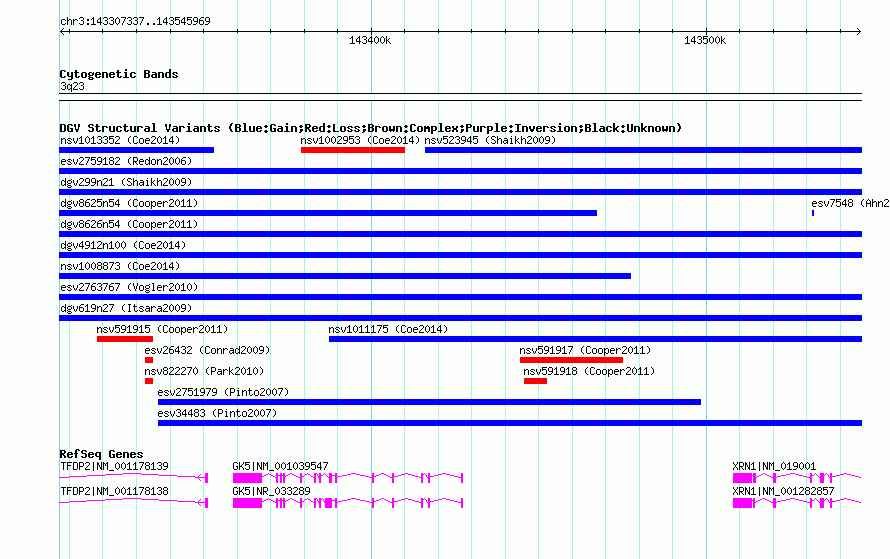Select the small red nsv822270 loss marker
Screen dimensions: 890x559
[149, 381]
